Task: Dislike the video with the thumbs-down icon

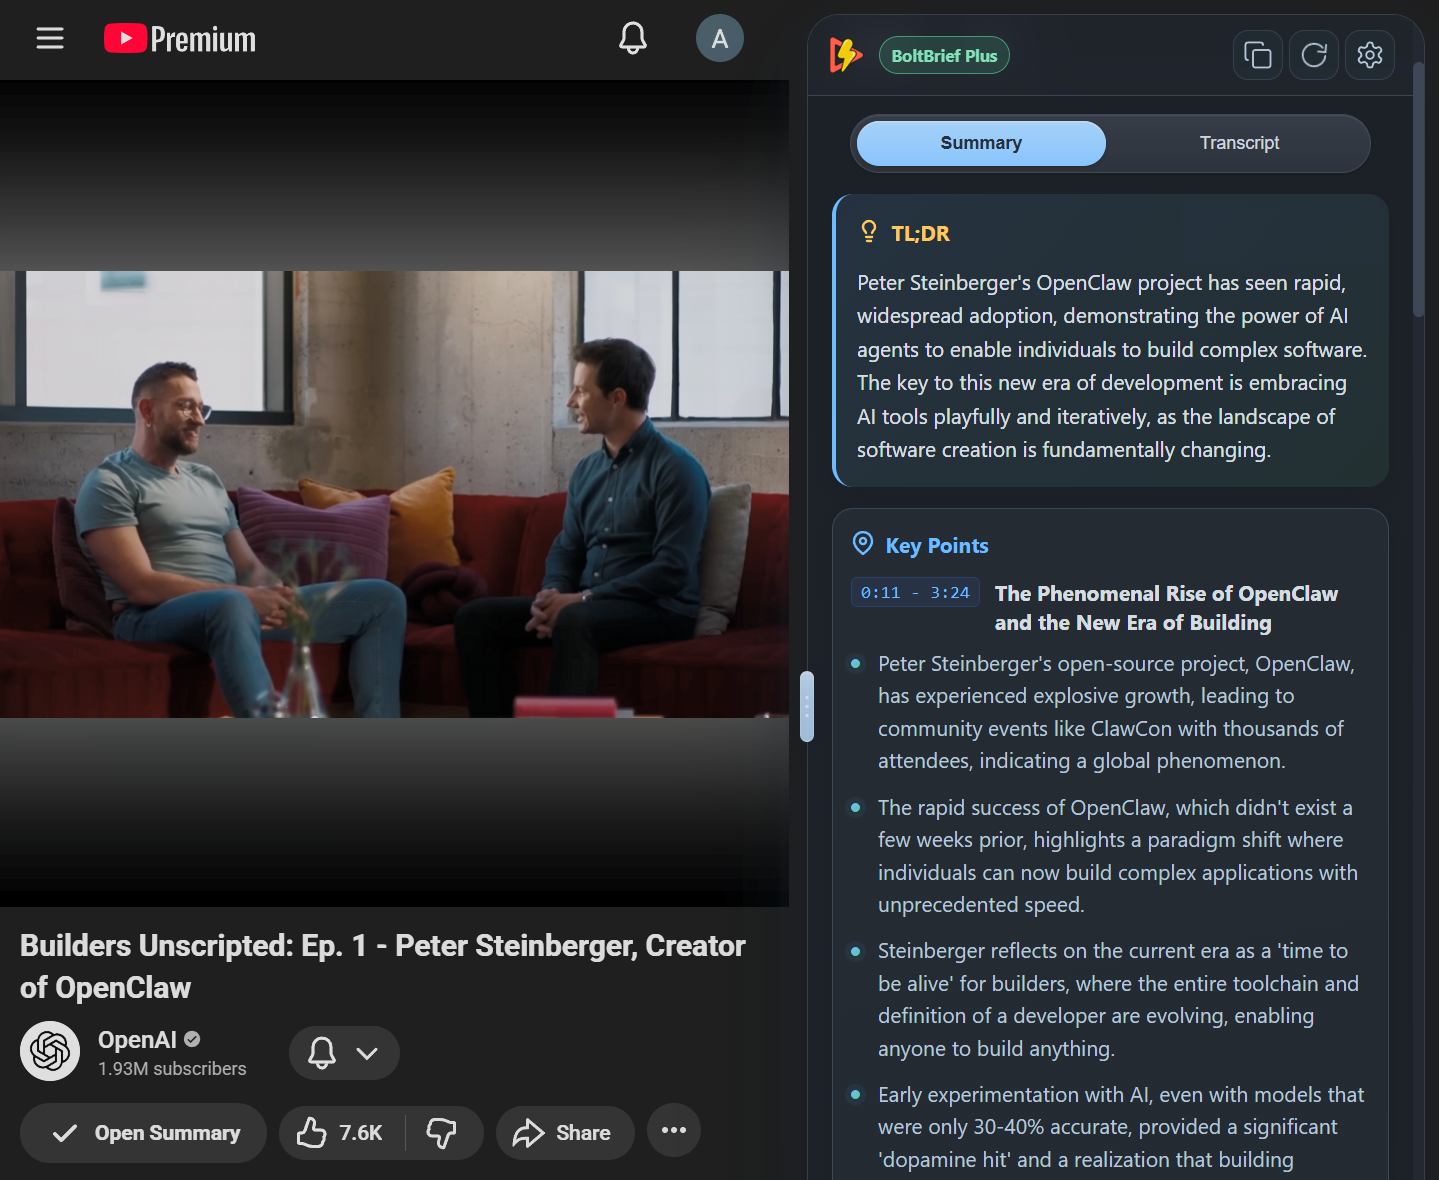Action: pyautogui.click(x=443, y=1131)
